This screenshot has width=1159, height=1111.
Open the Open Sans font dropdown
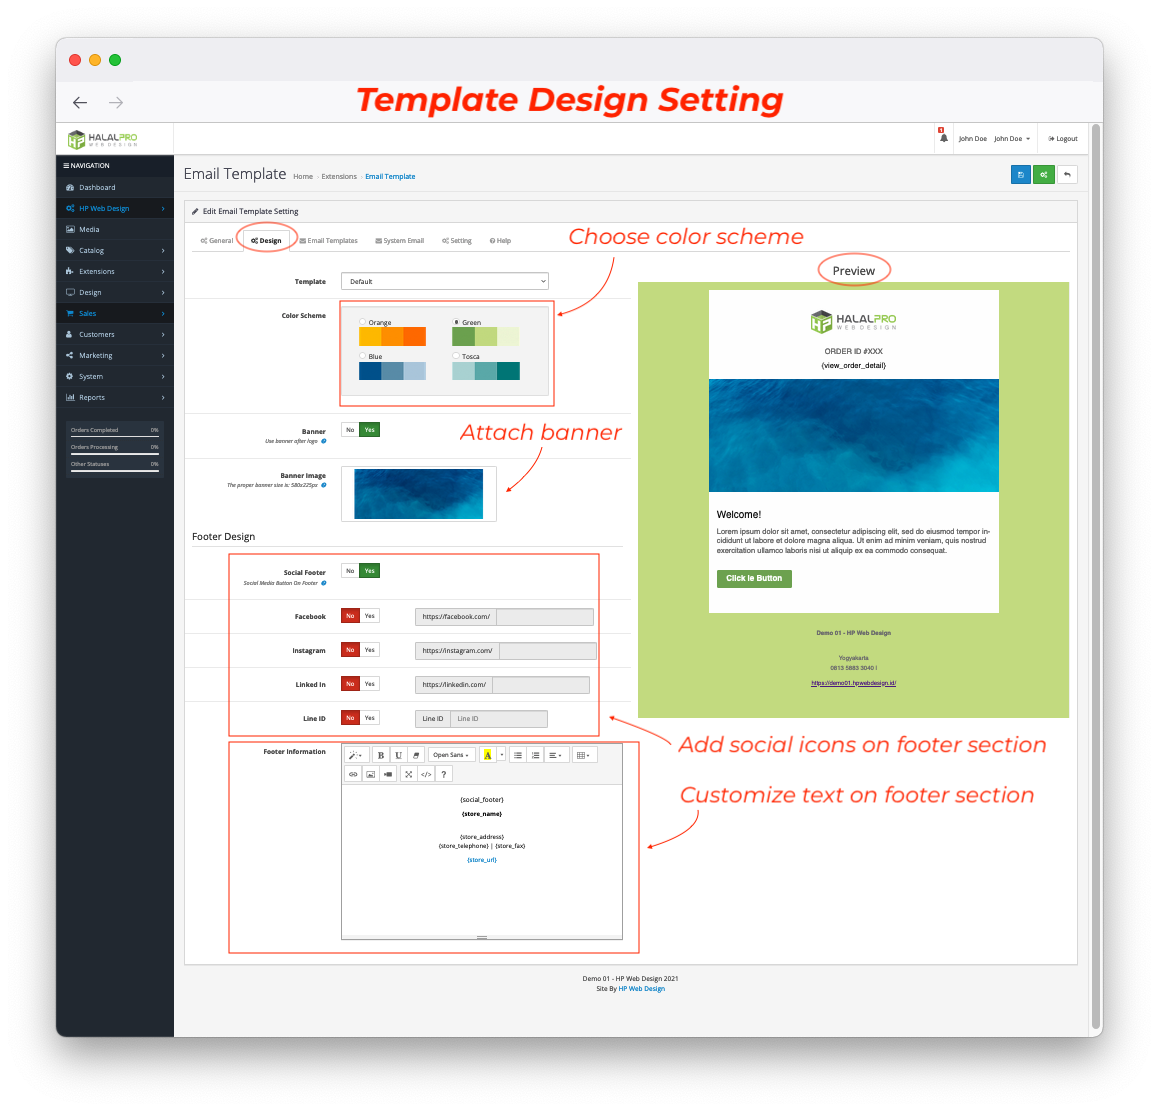(451, 755)
